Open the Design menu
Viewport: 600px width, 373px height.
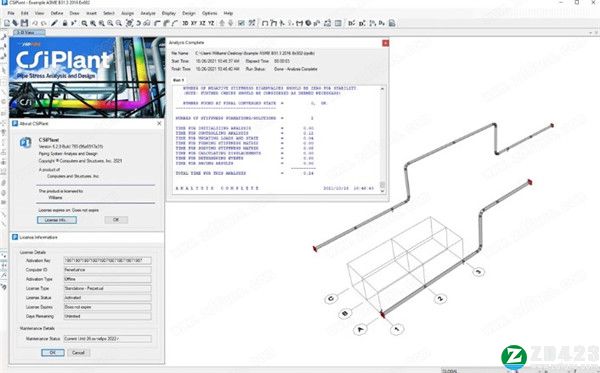click(x=188, y=13)
